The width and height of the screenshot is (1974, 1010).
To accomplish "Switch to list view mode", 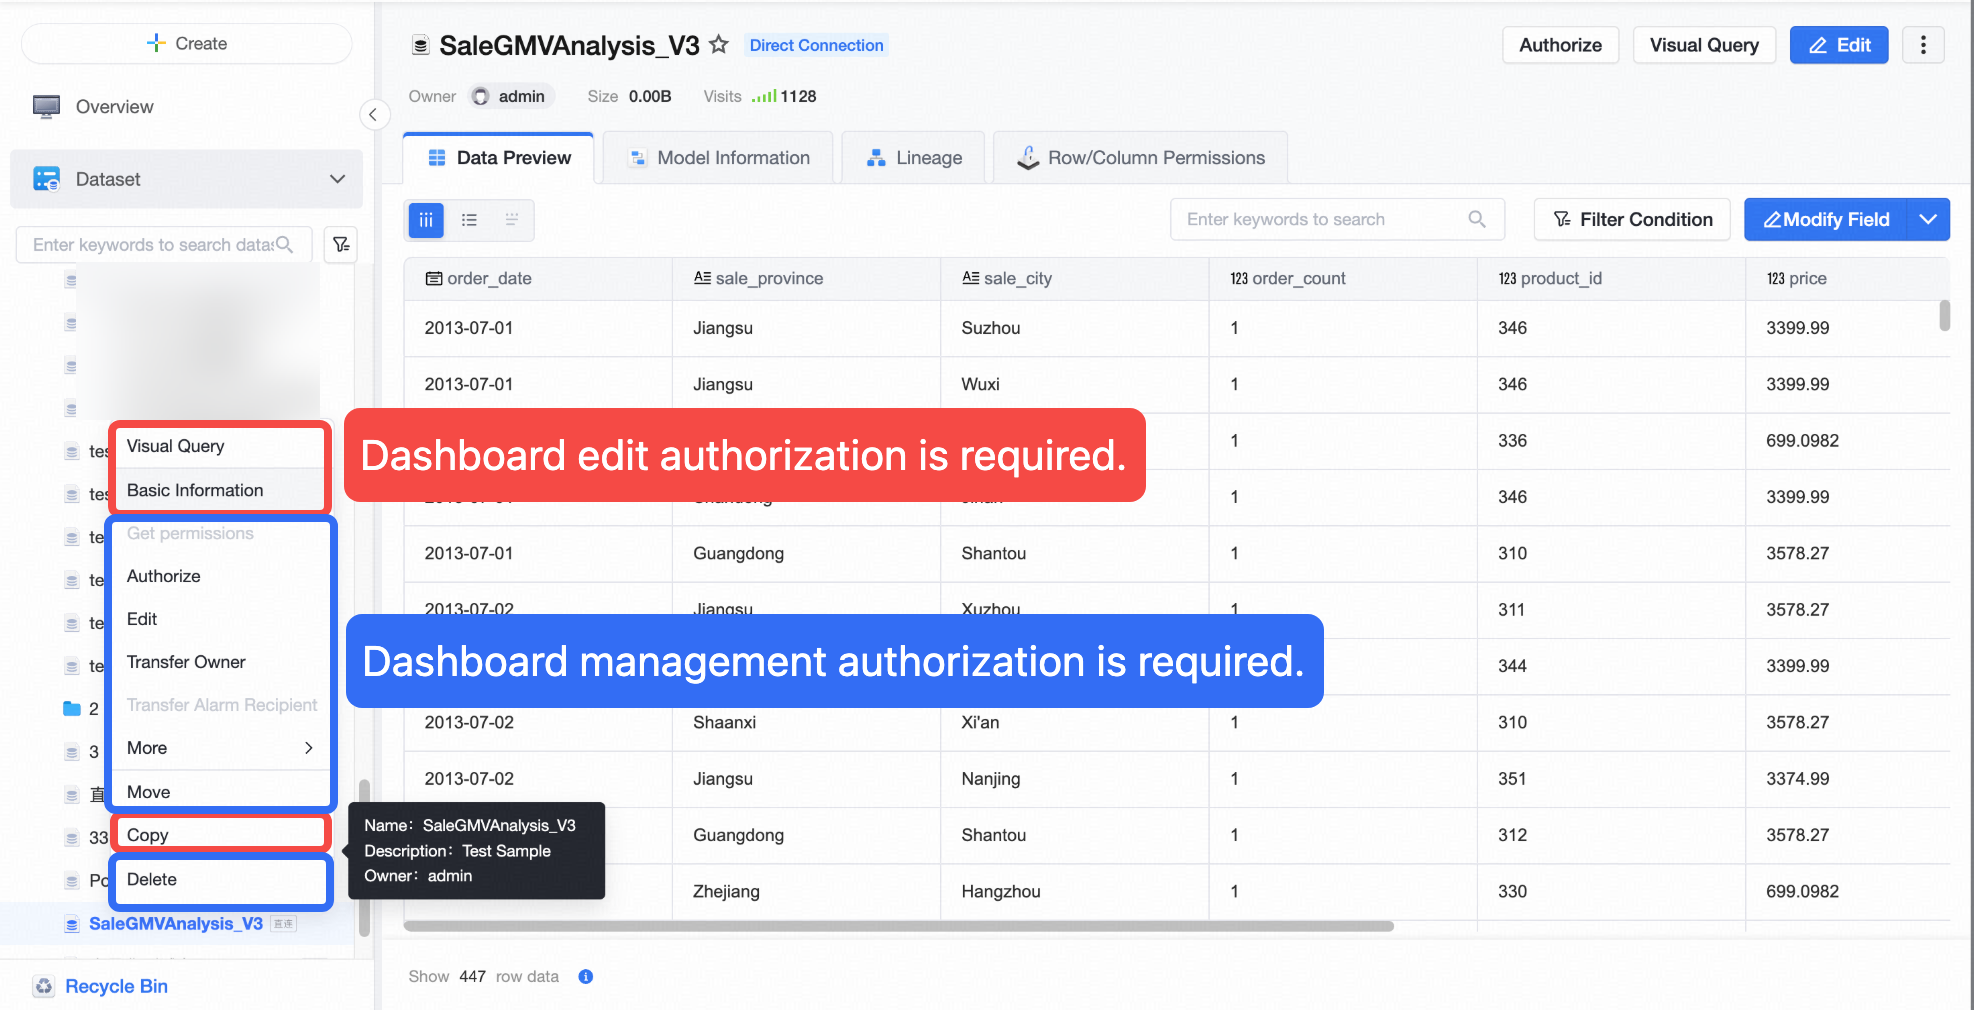I will (469, 220).
